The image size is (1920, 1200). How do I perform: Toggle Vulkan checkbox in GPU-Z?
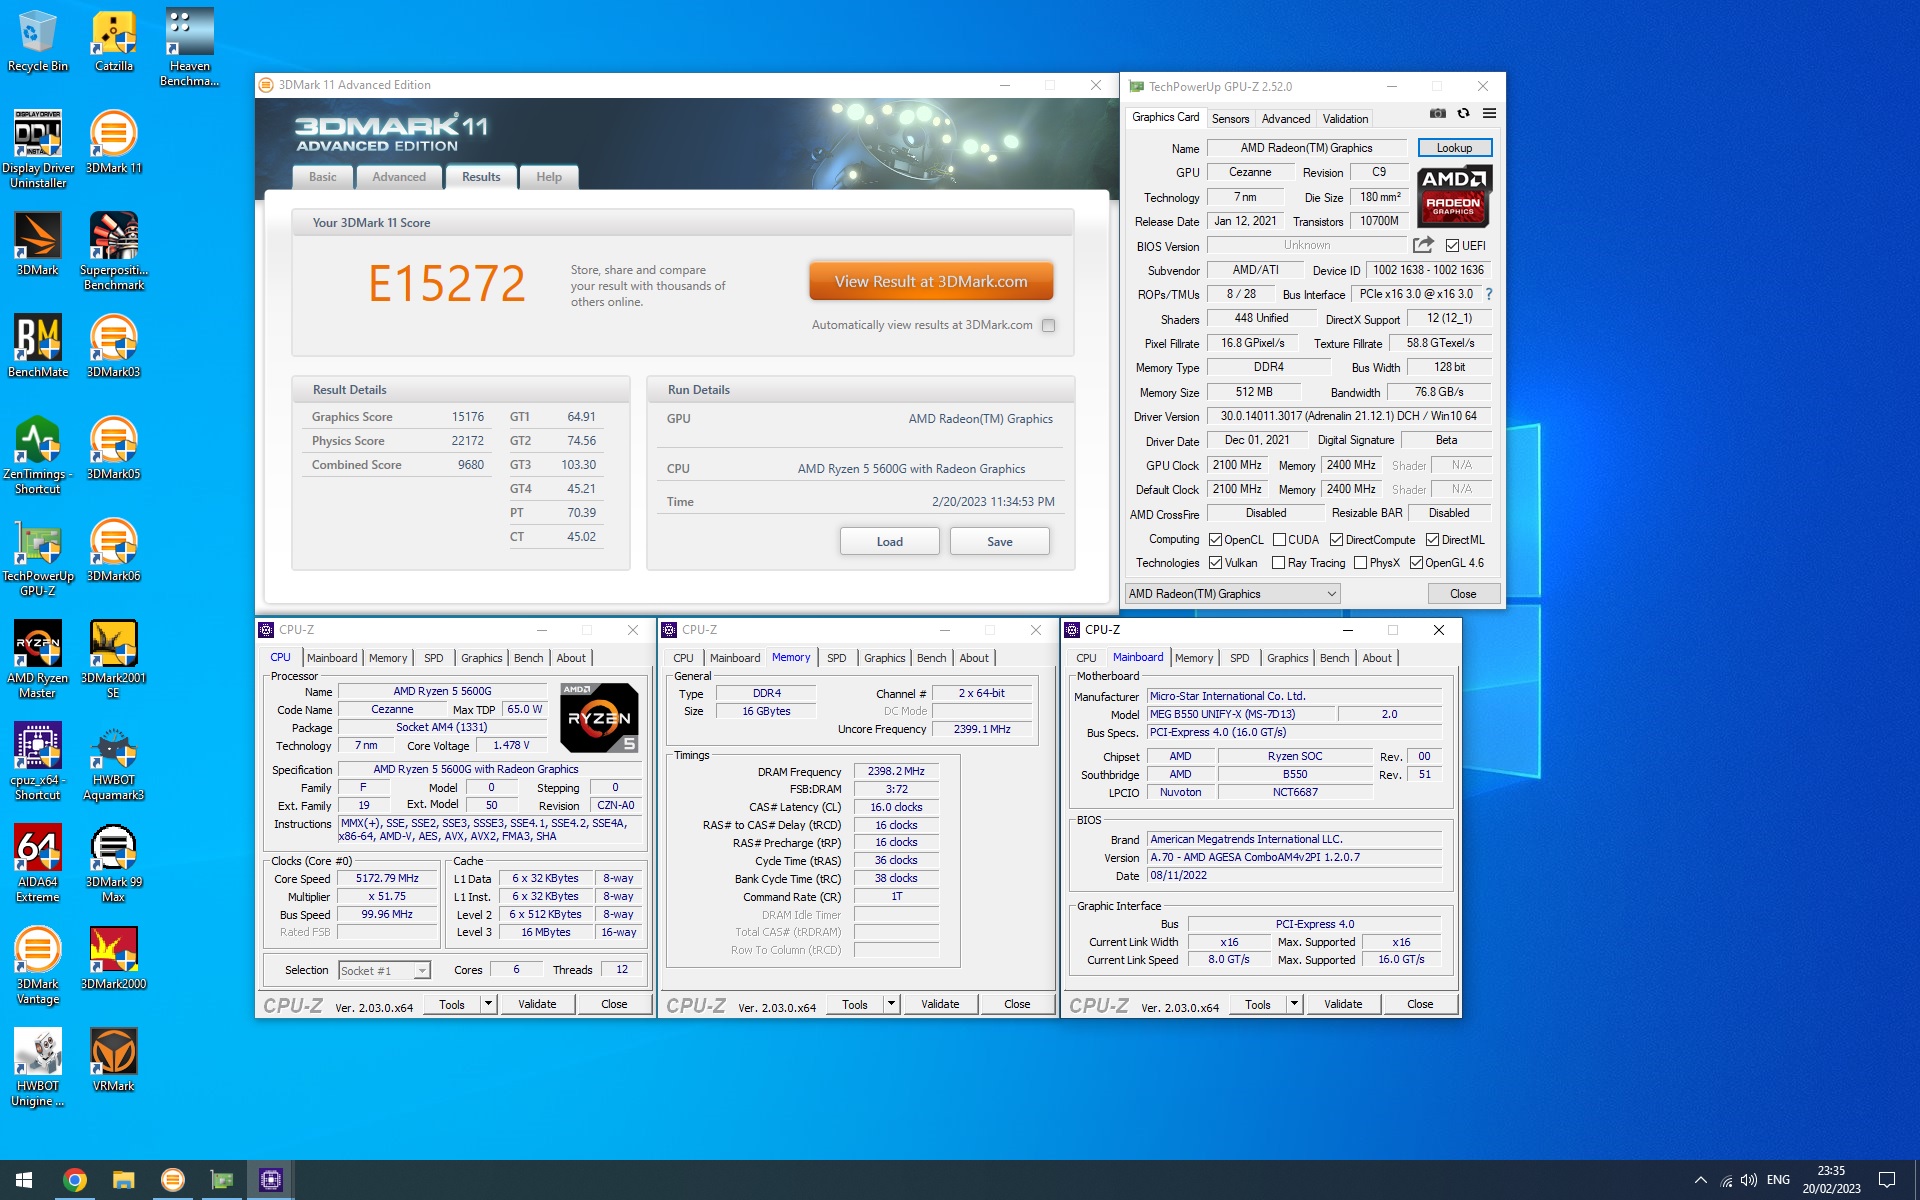coord(1215,563)
